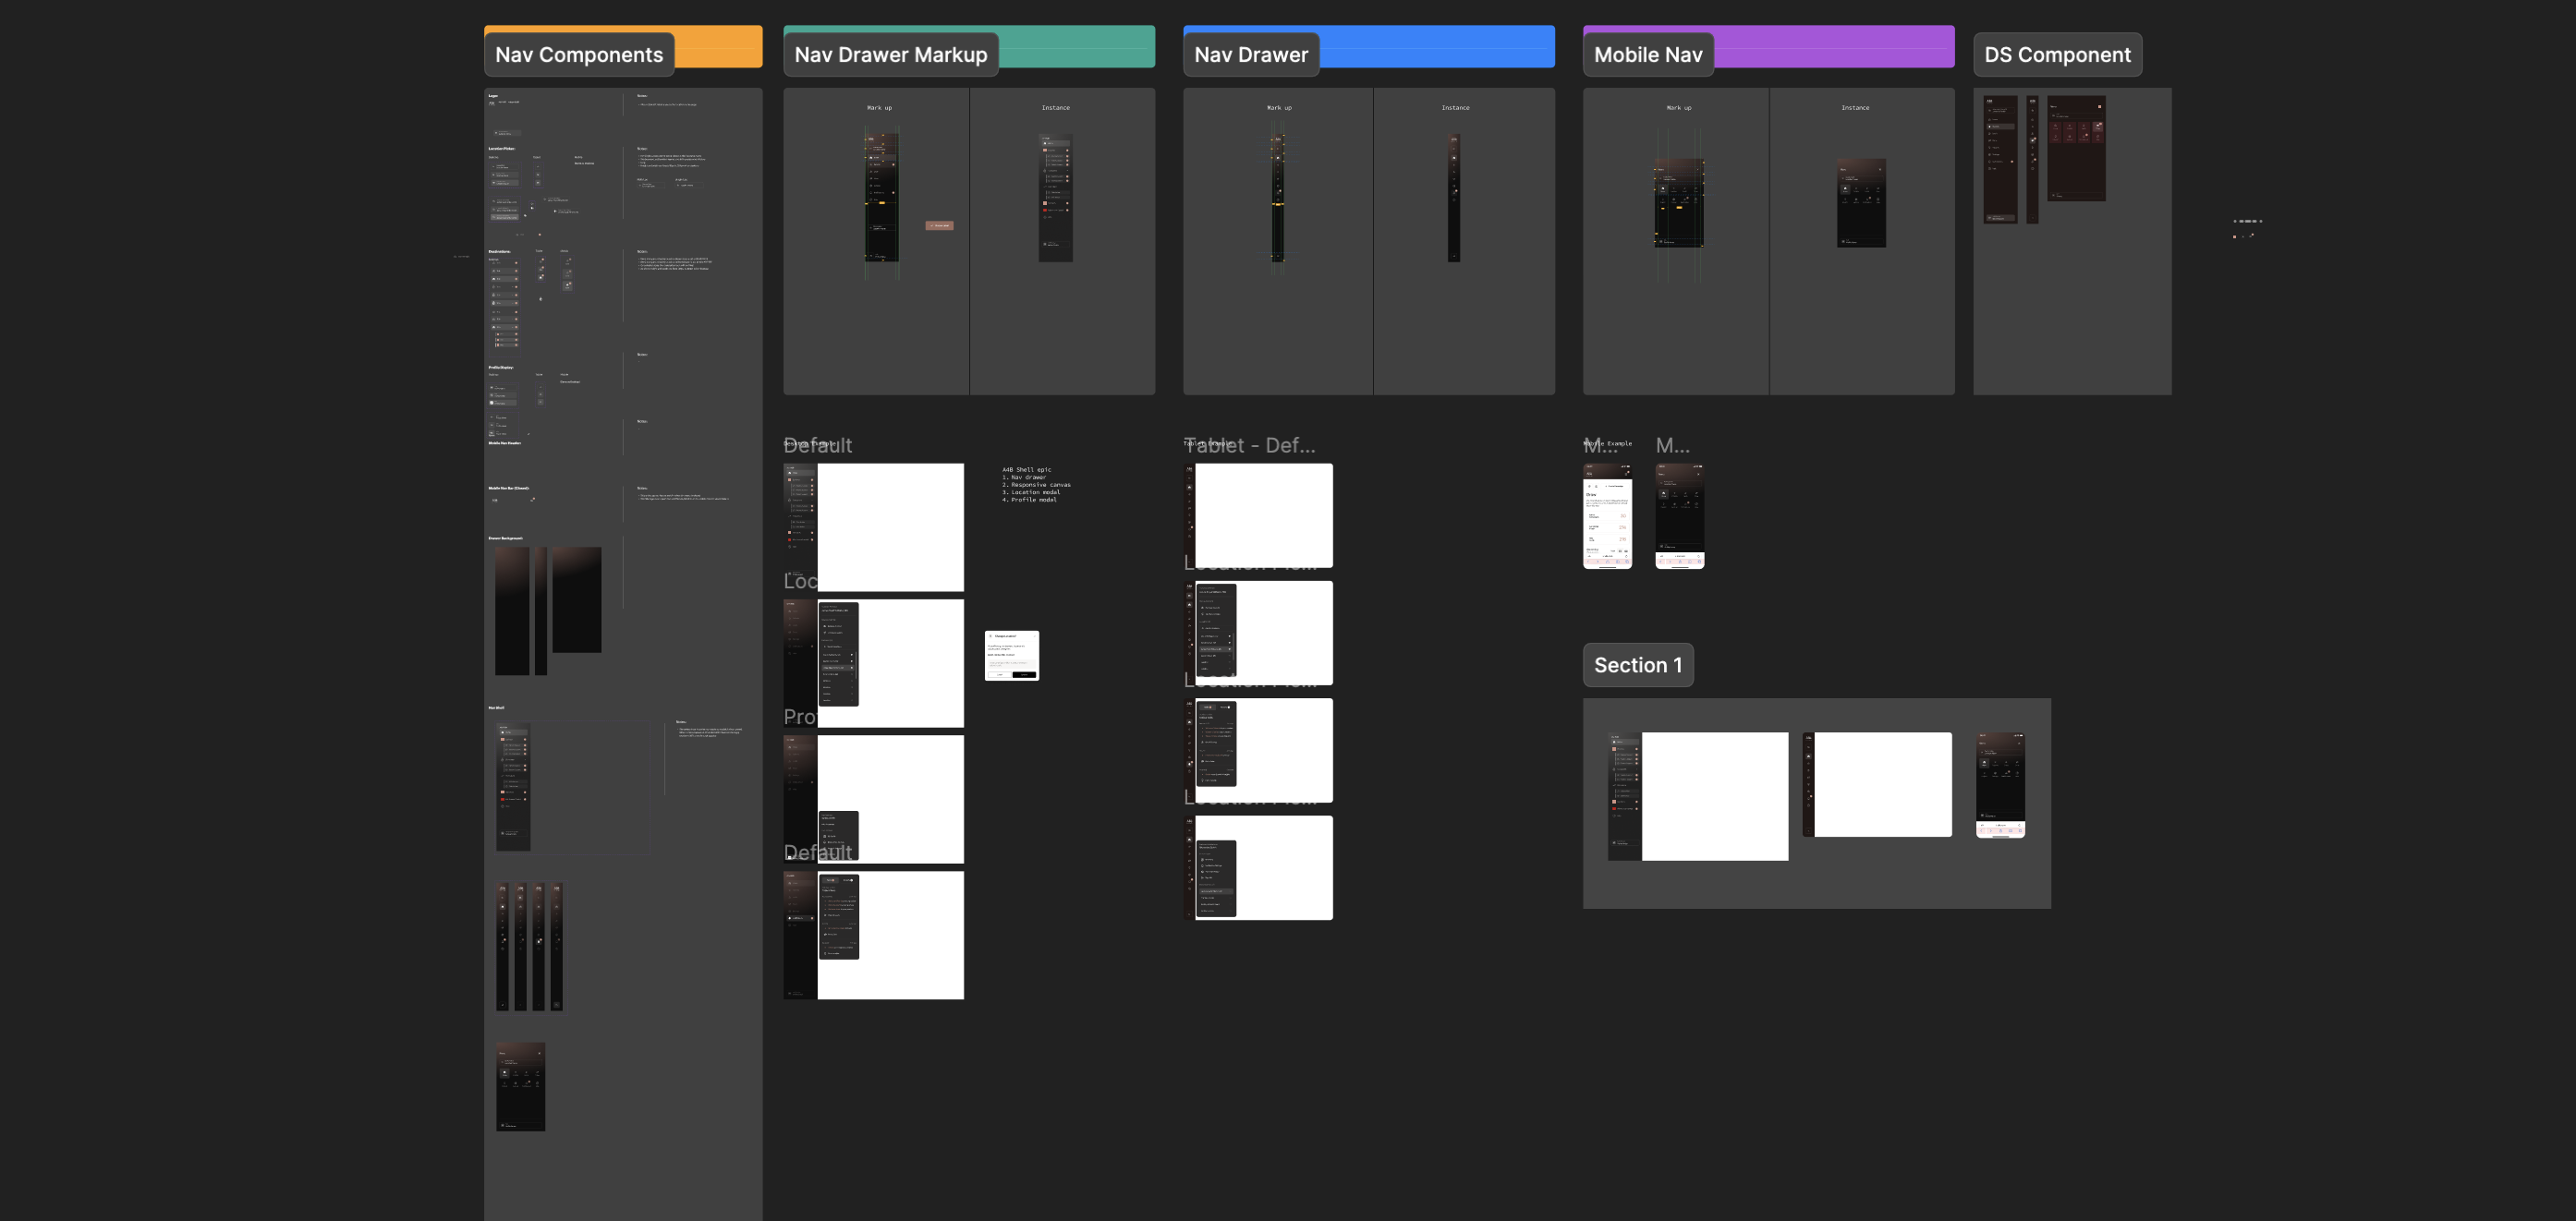The width and height of the screenshot is (2576, 1221).
Task: Select the Nav Shell drawer in Nav Components
Action: 514,787
